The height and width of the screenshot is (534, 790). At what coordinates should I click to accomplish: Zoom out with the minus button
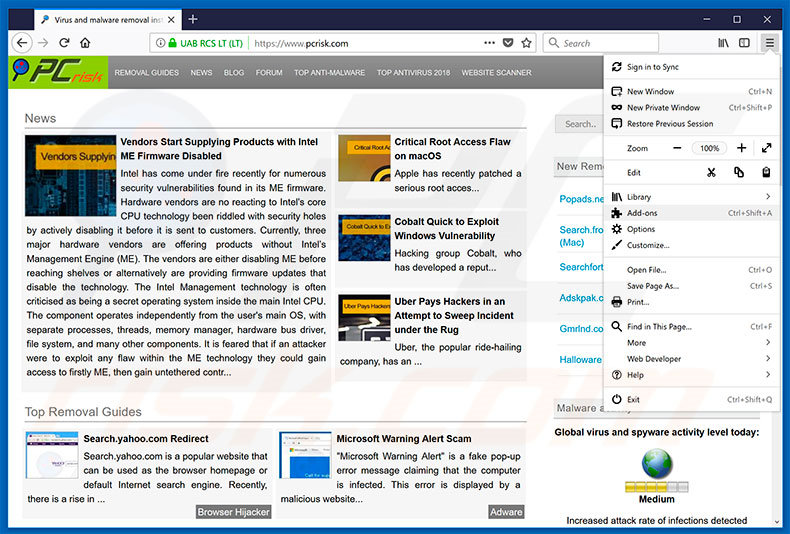[x=677, y=148]
